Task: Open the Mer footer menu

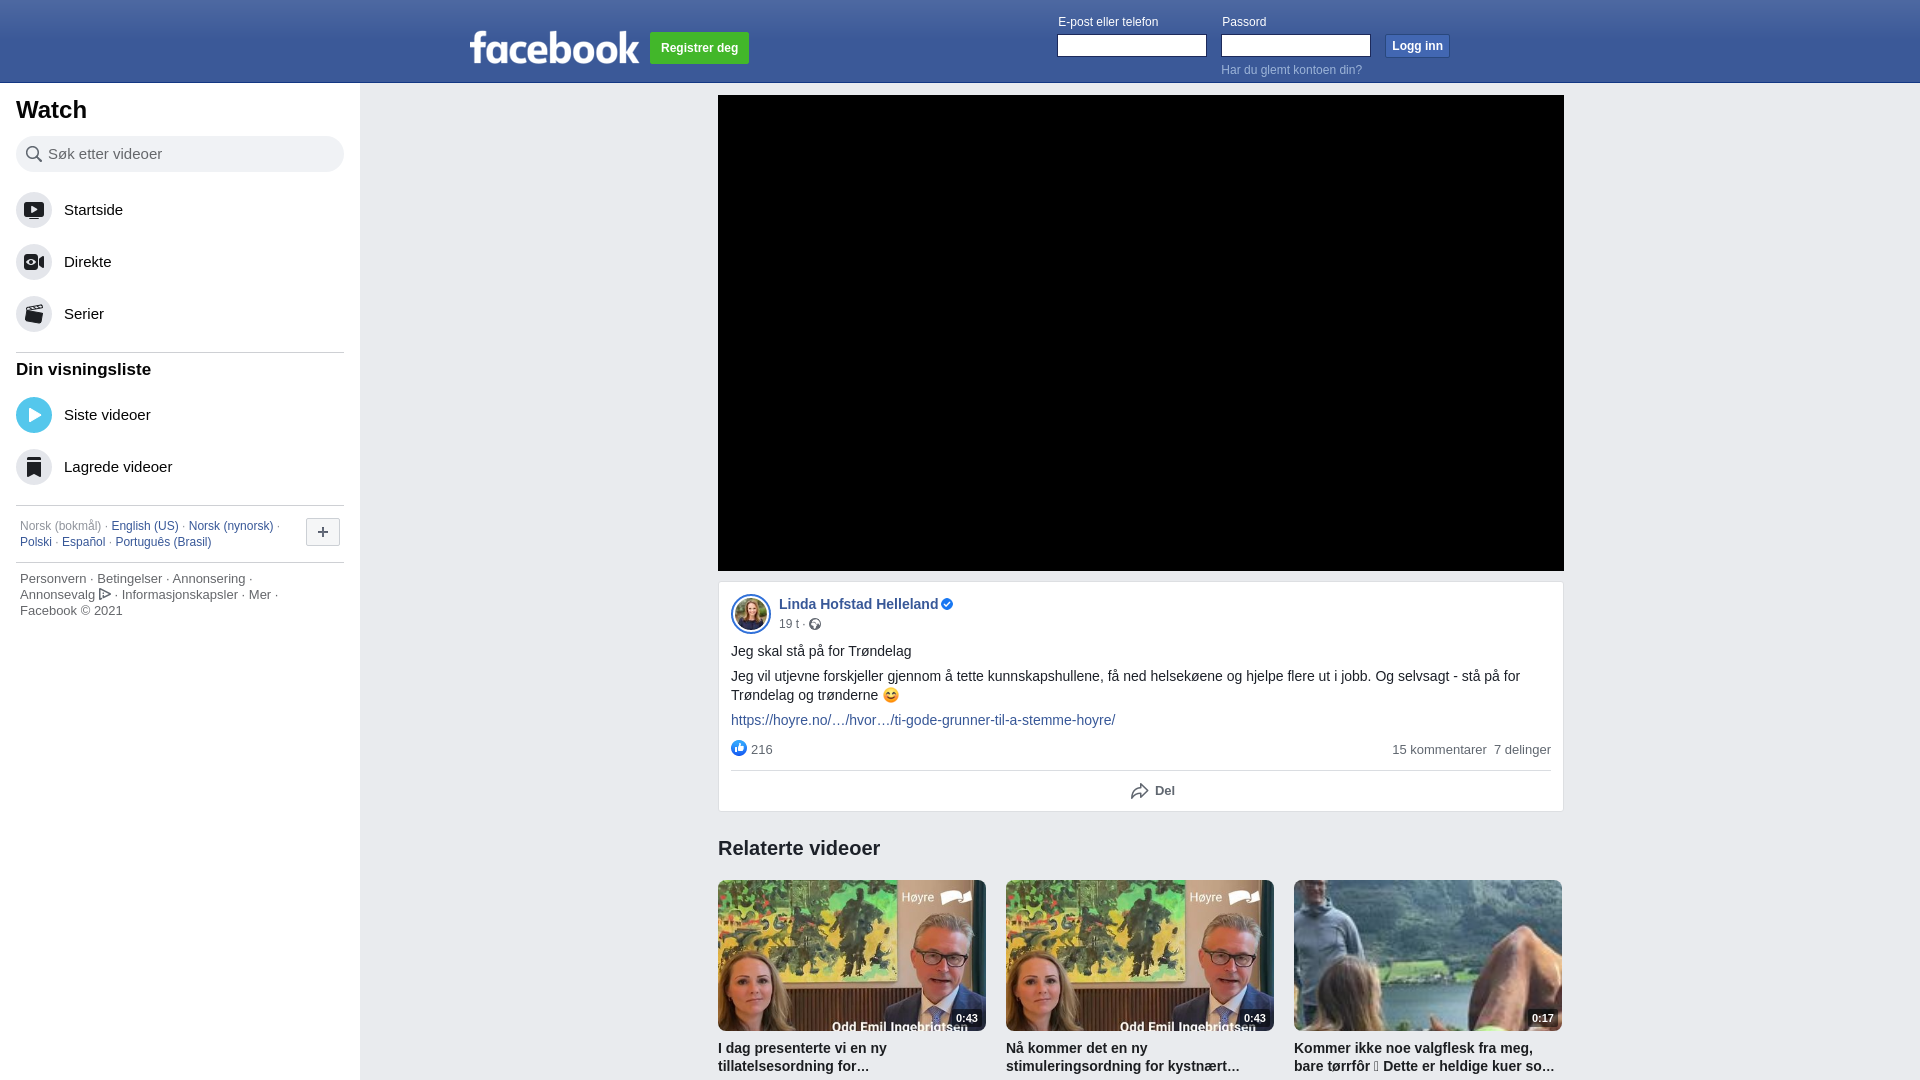Action: 260,595
